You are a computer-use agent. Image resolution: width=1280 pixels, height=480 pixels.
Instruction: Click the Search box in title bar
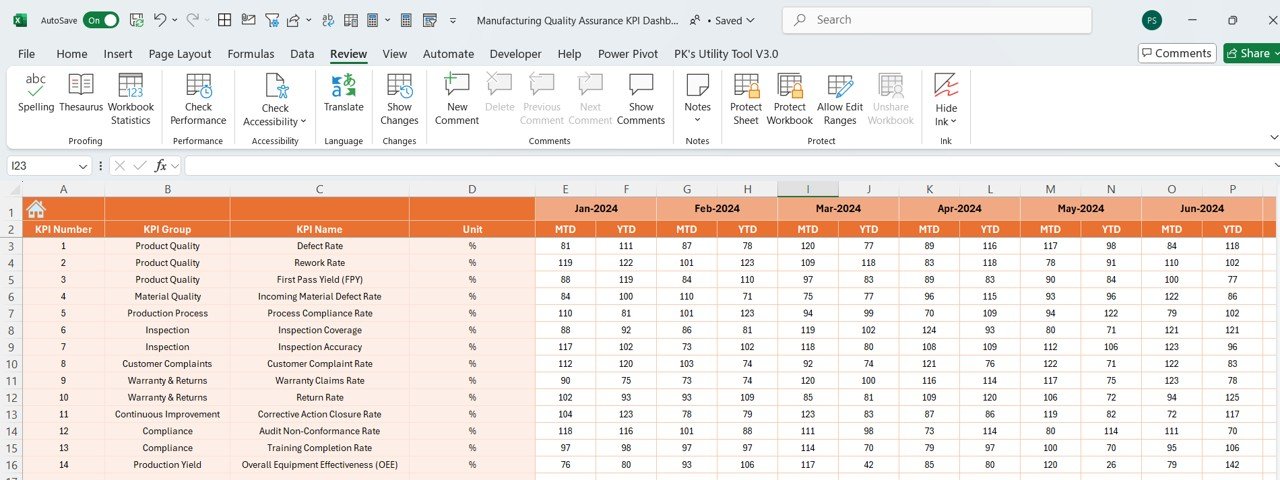[936, 20]
